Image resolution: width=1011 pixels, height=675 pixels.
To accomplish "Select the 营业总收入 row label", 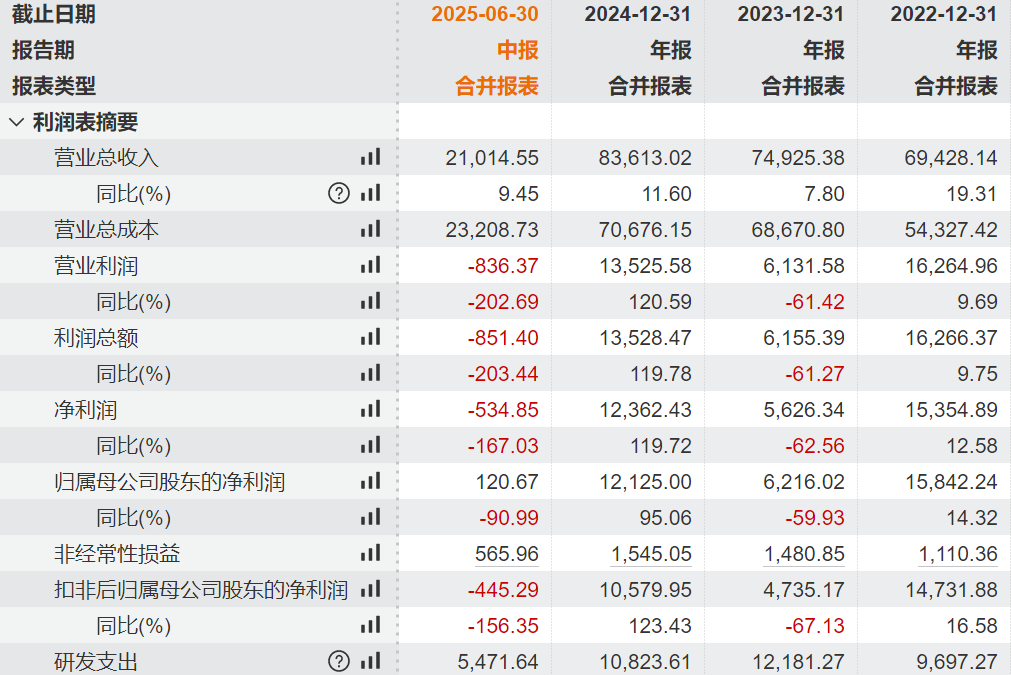I will [106, 157].
